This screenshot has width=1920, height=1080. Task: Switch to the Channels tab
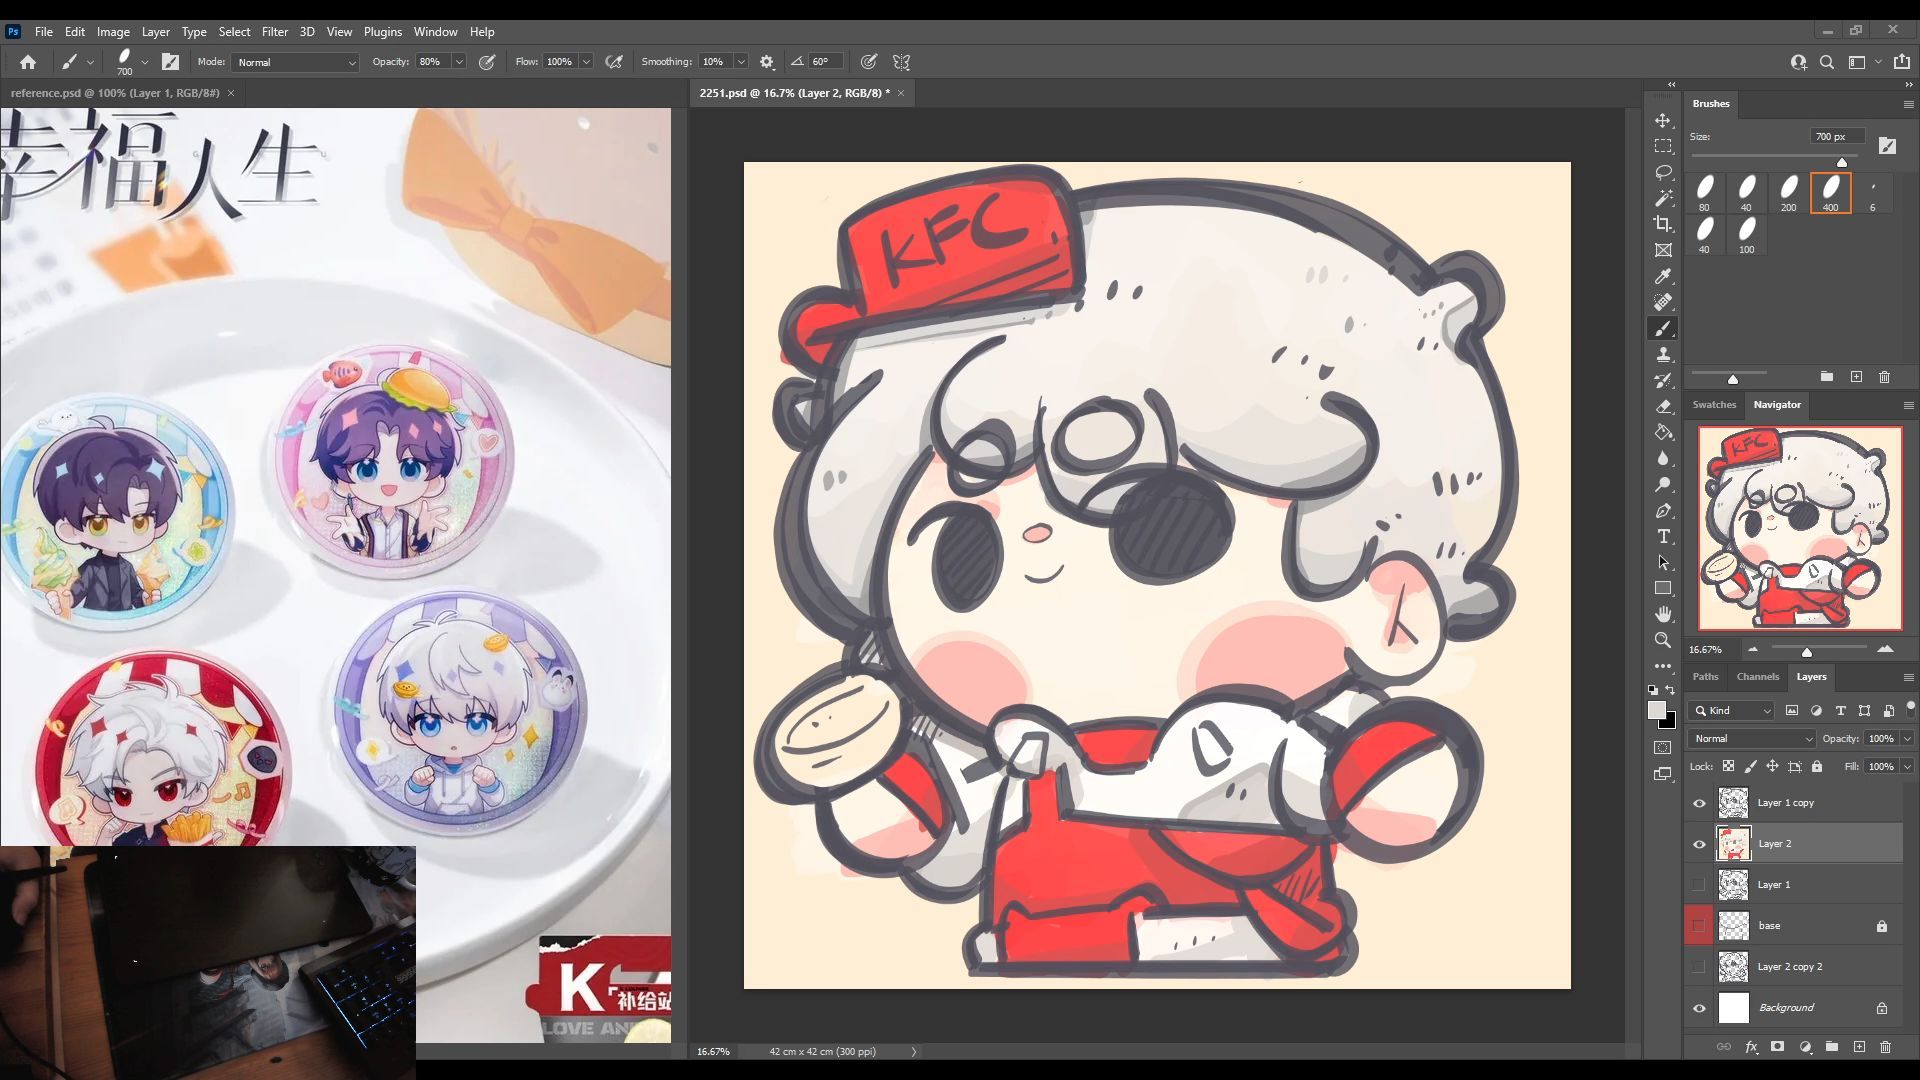[x=1757, y=677]
